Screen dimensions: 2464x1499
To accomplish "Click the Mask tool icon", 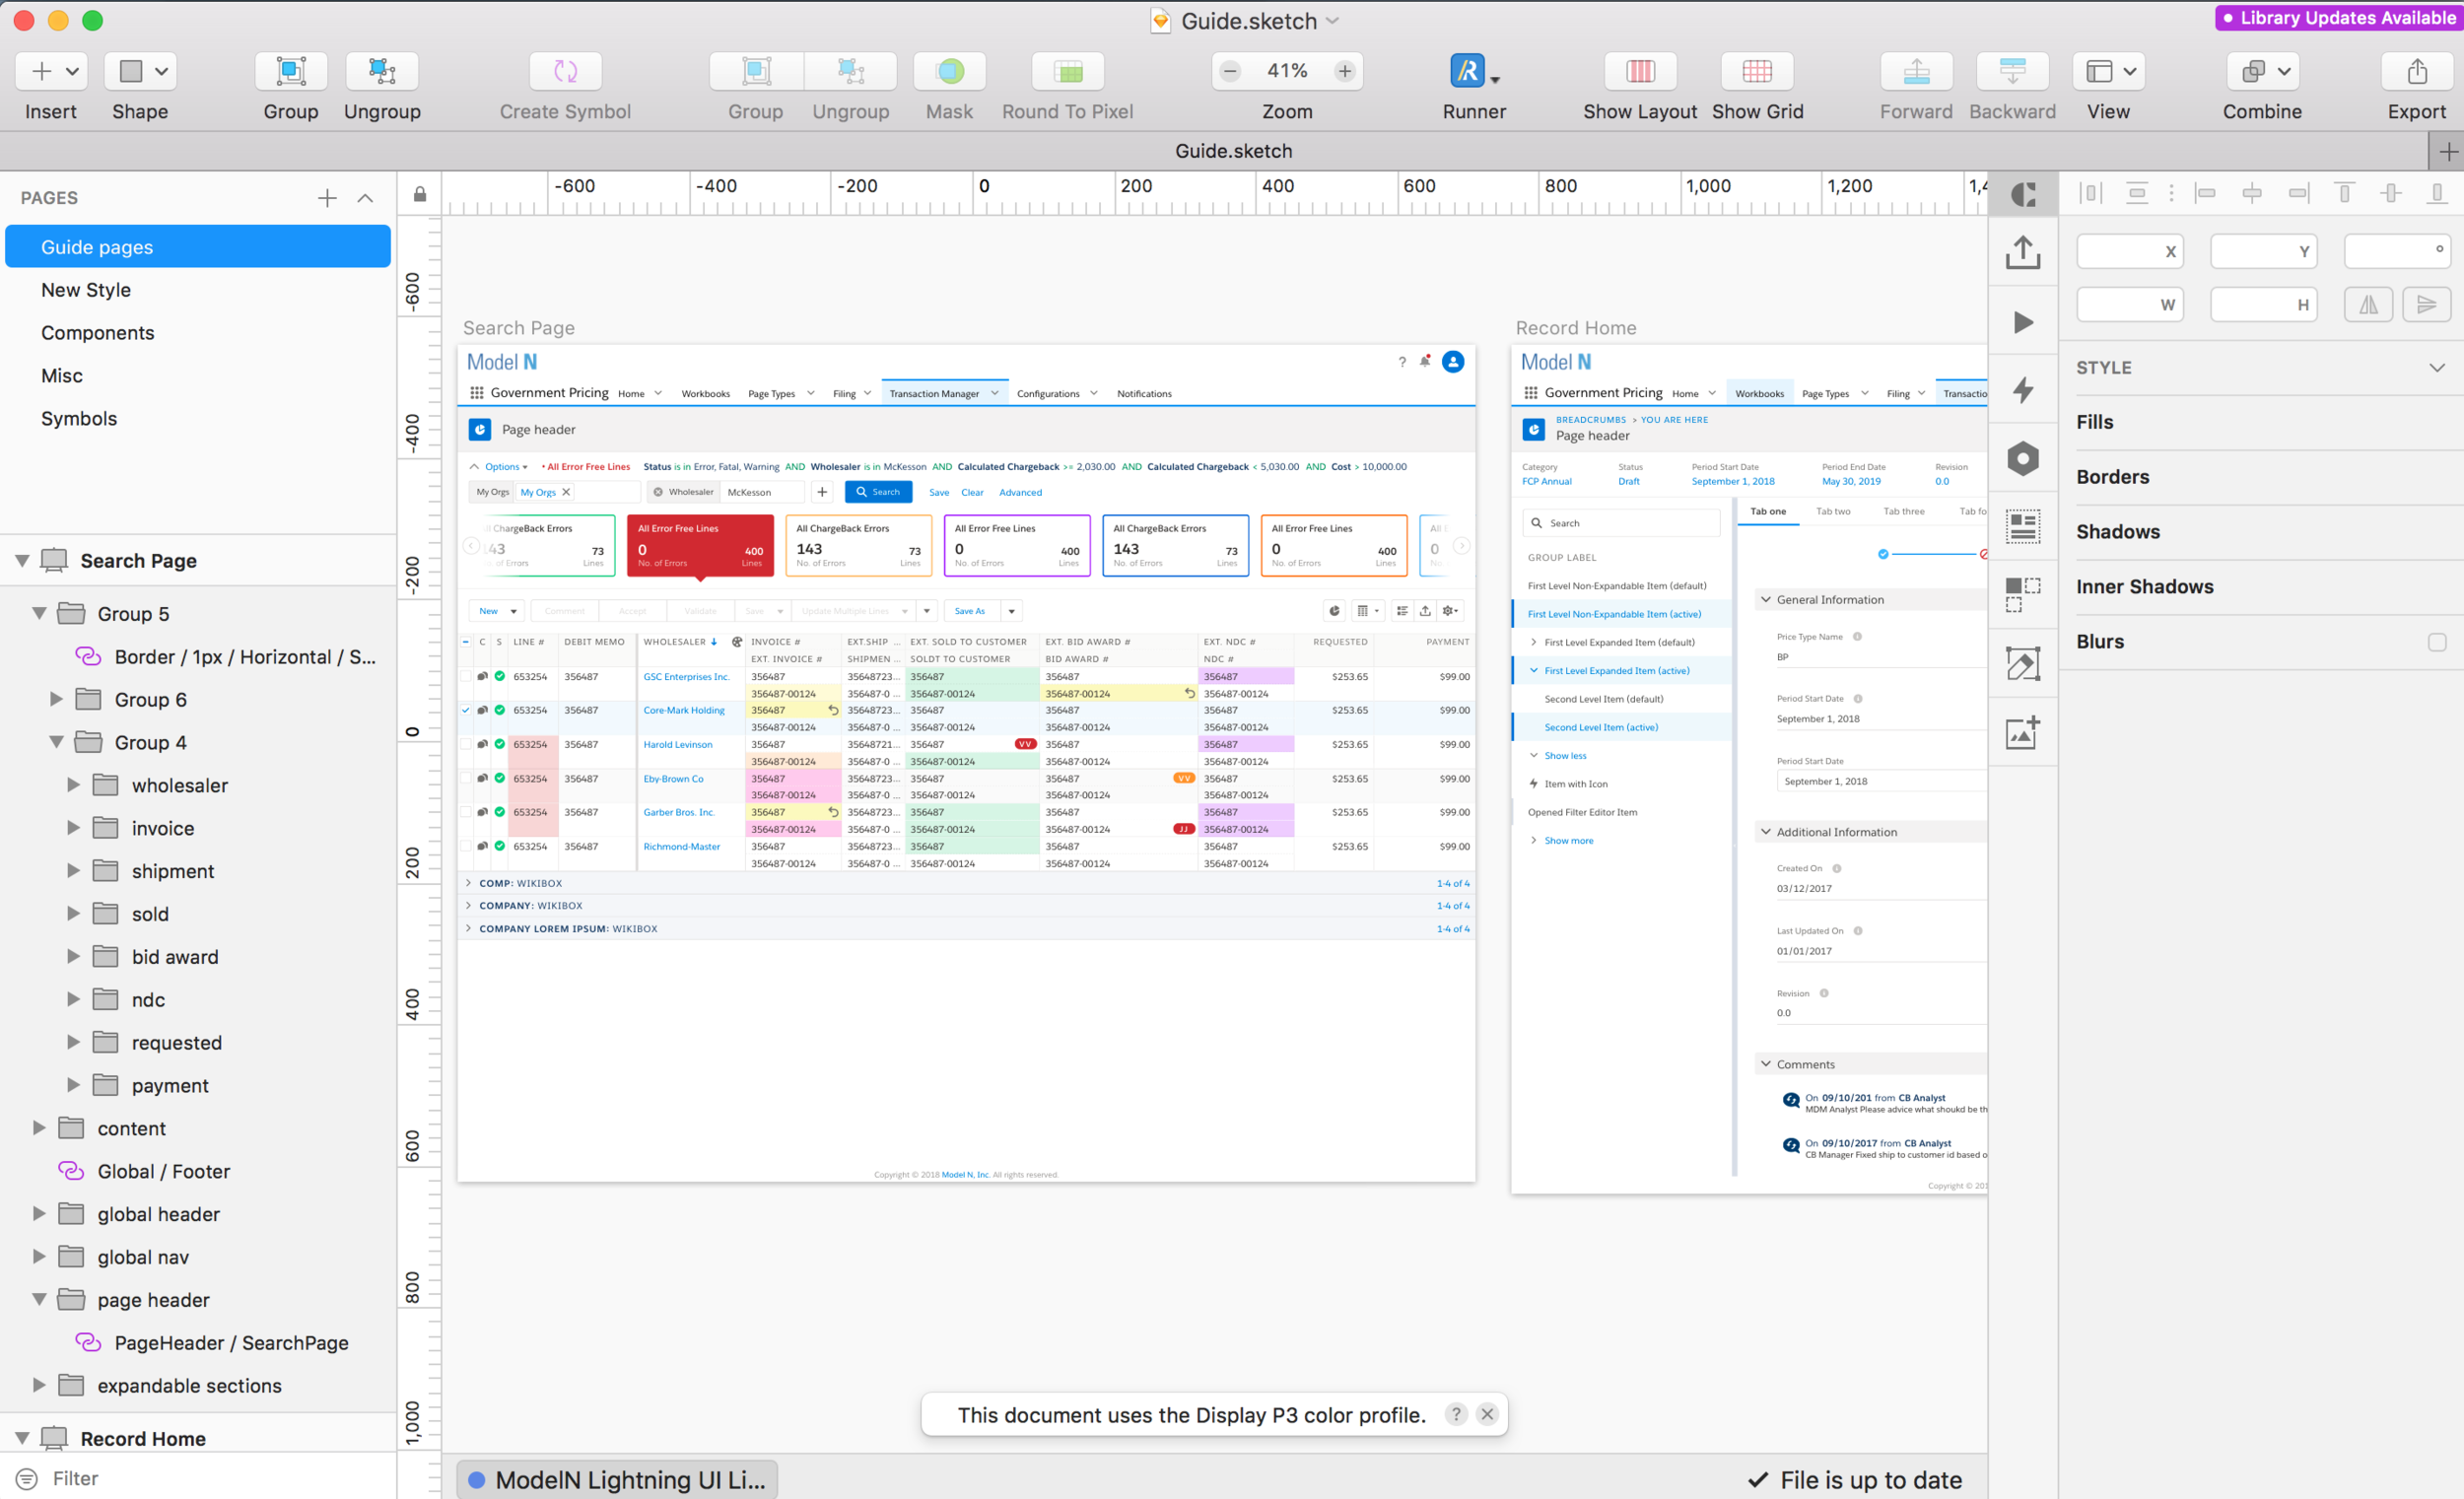I will [x=949, y=71].
